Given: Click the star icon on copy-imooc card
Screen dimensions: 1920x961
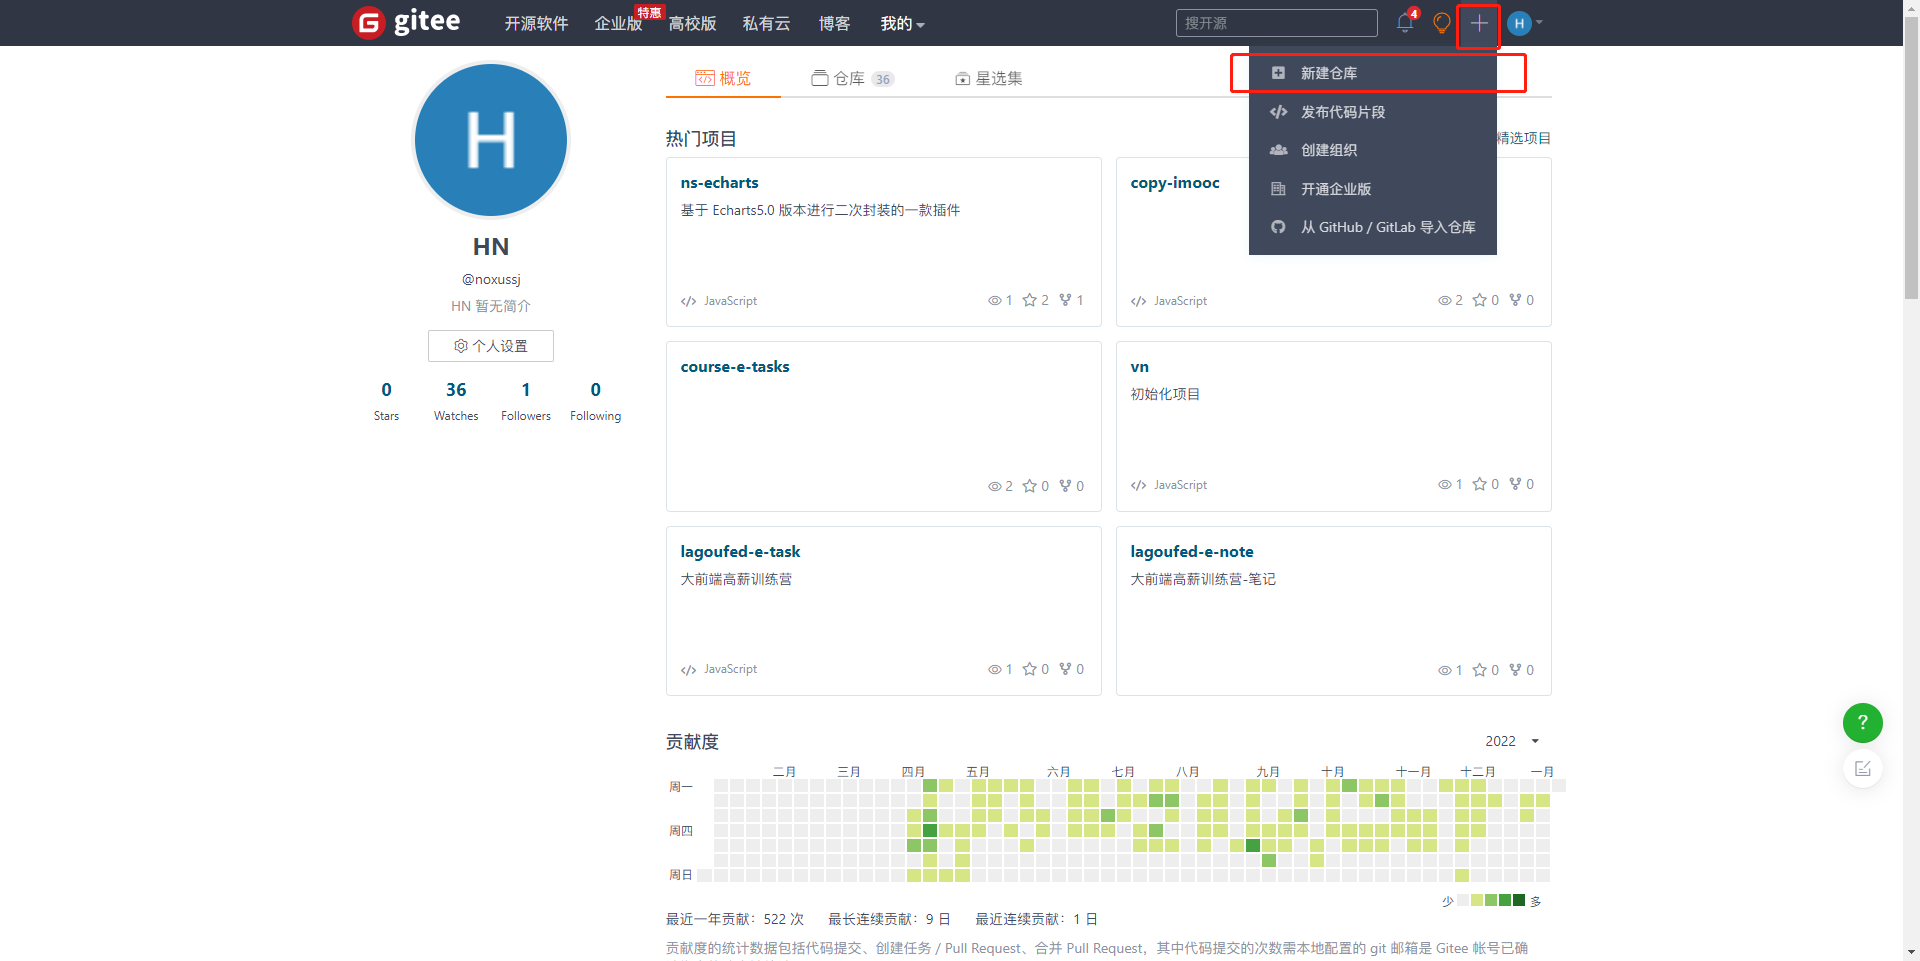Looking at the screenshot, I should click(x=1479, y=300).
